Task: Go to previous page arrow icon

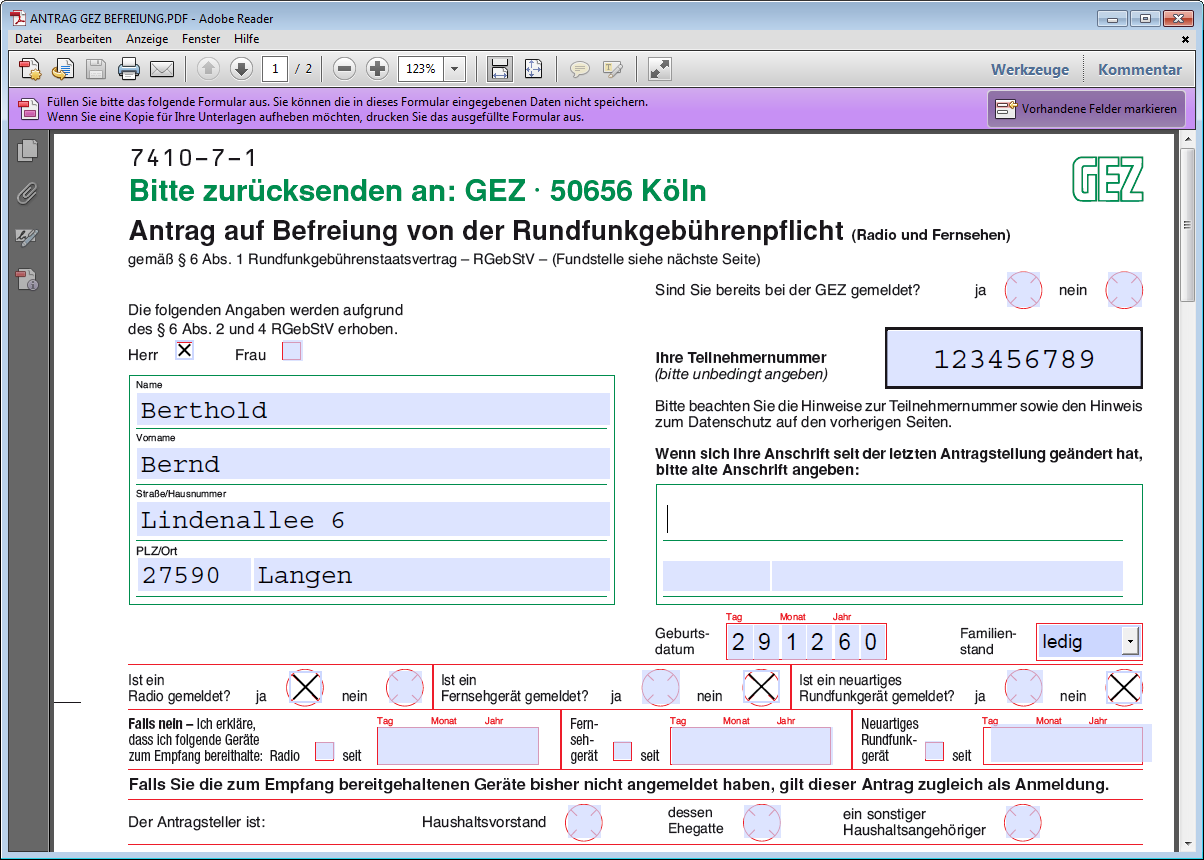Action: 208,69
